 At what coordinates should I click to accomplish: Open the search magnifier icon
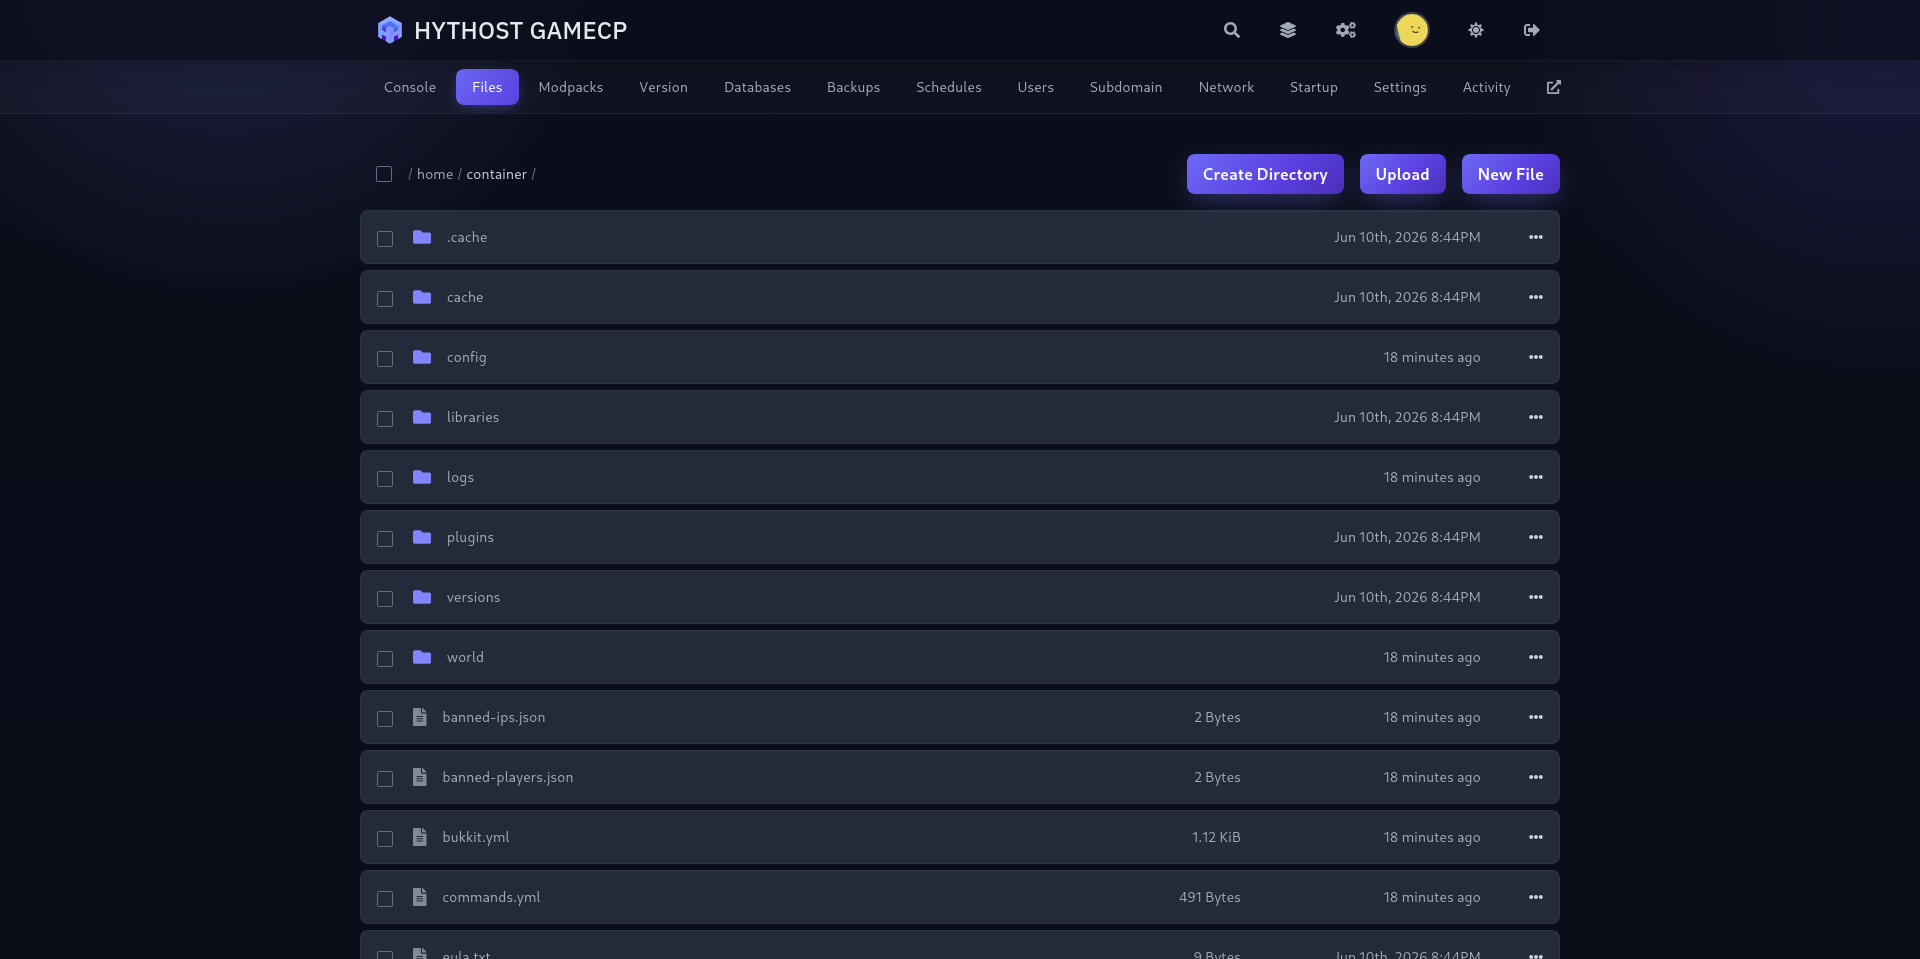click(x=1232, y=30)
